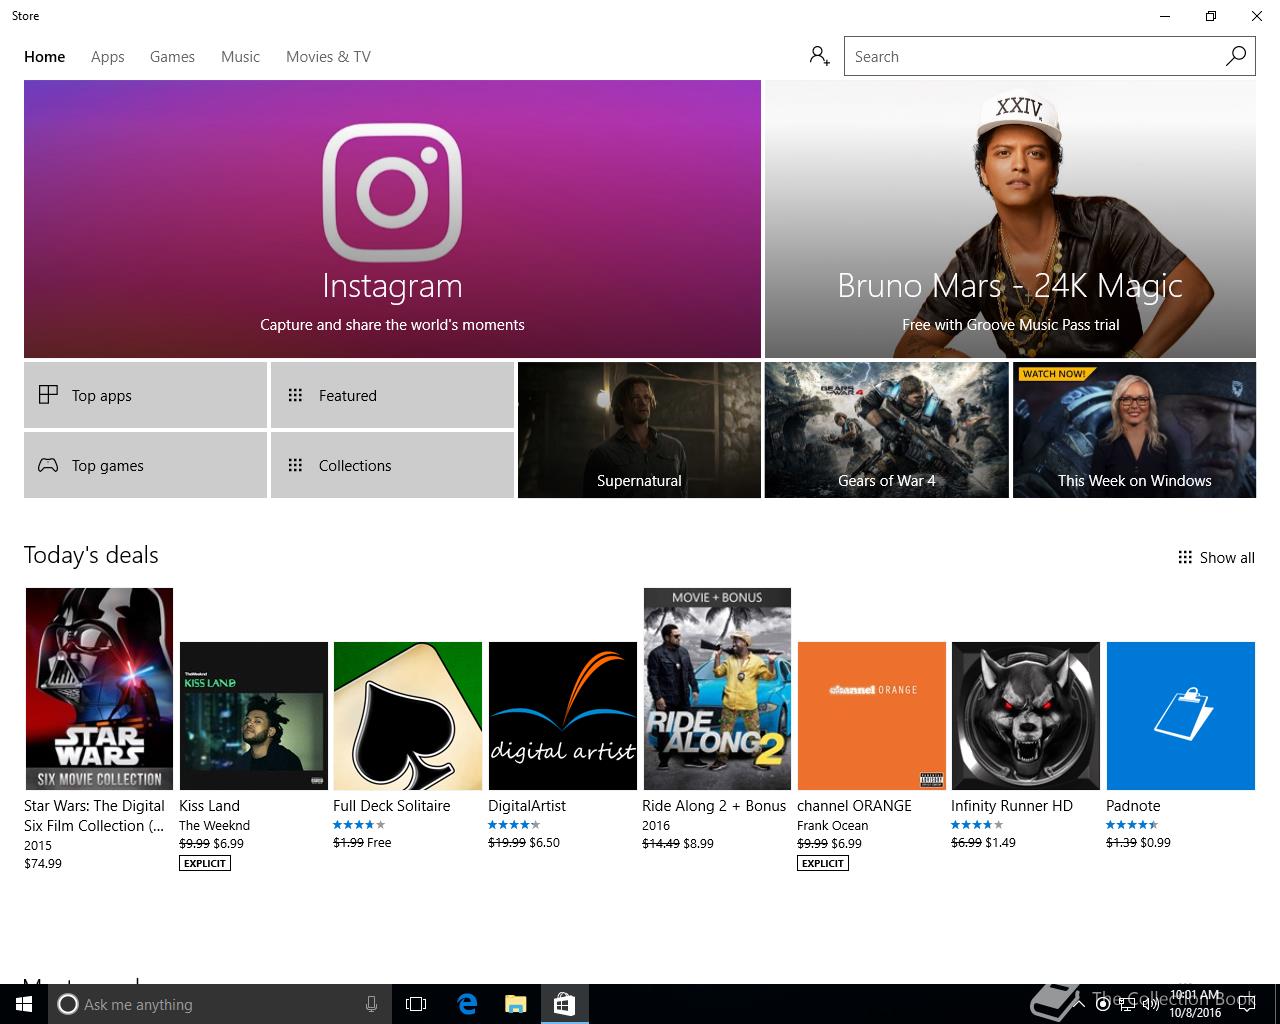This screenshot has height=1024, width=1280.
Task: Open the Star Wars collection cover
Action: [99, 689]
